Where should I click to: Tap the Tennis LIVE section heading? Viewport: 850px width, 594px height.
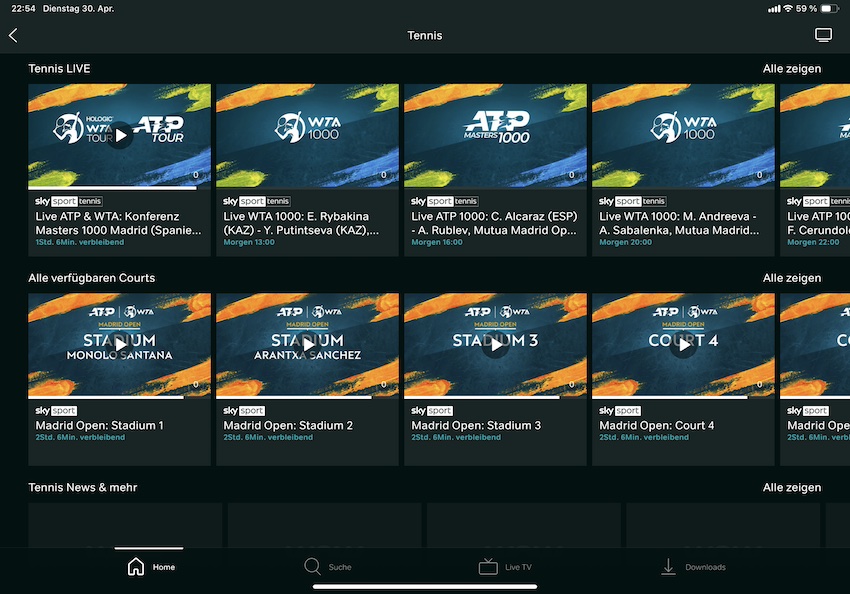point(59,69)
